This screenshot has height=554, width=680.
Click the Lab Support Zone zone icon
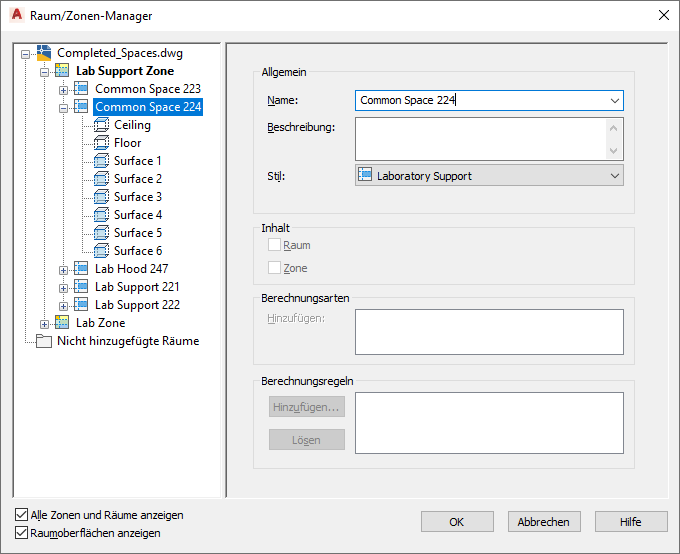coord(62,71)
